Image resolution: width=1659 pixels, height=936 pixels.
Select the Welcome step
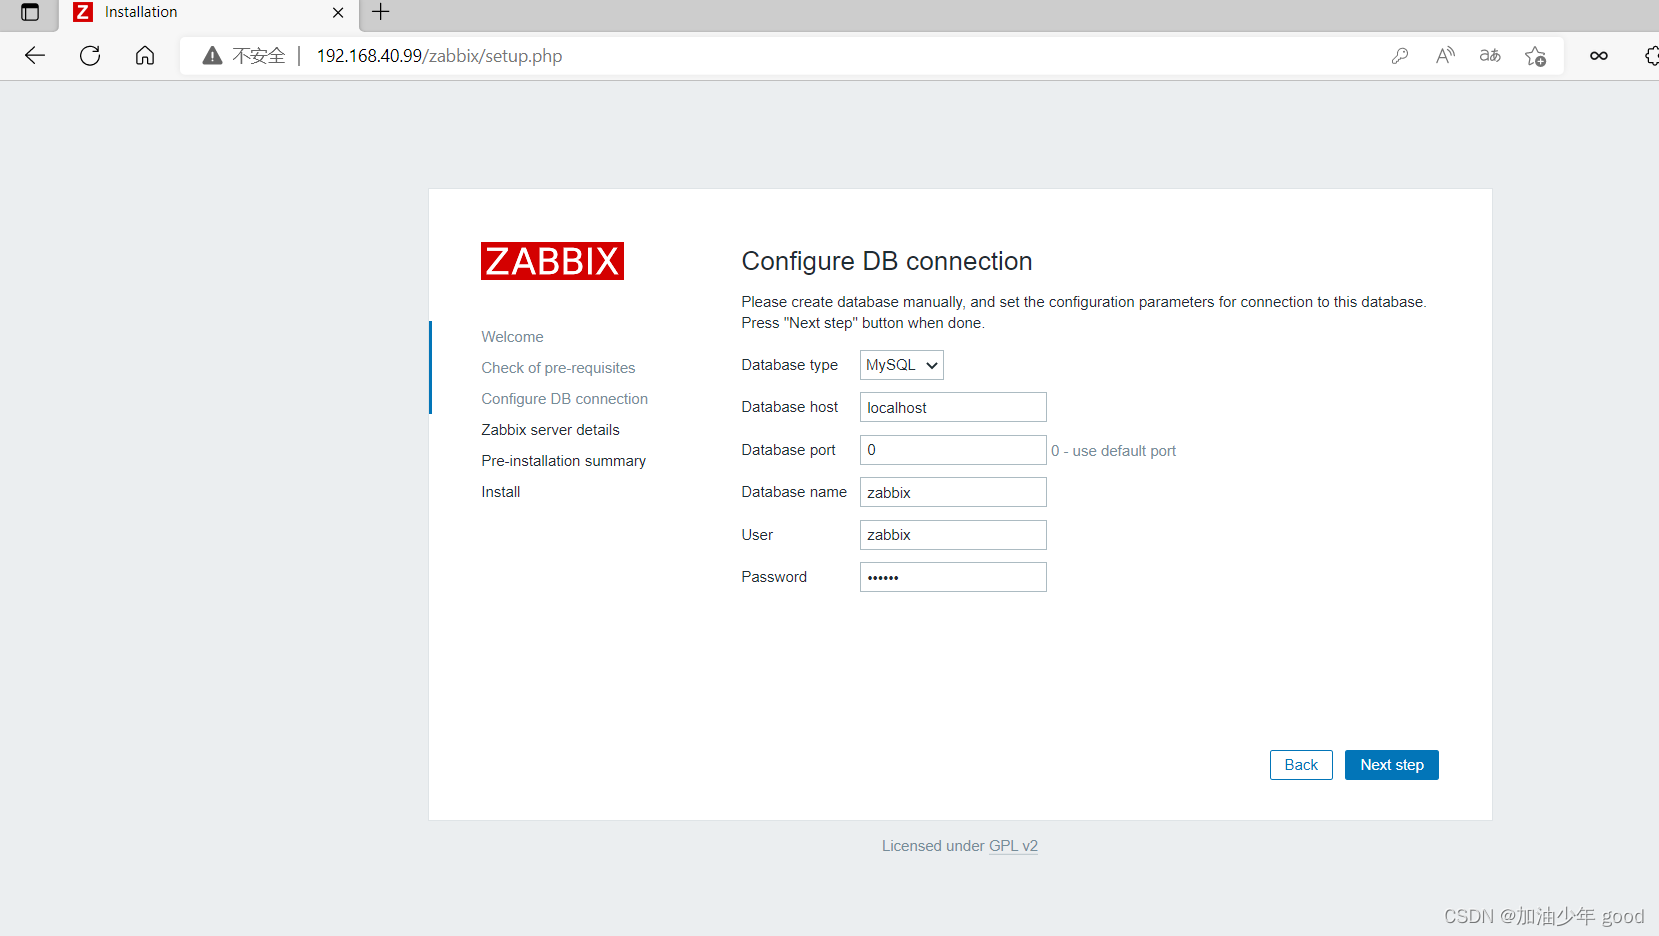pyautogui.click(x=512, y=337)
